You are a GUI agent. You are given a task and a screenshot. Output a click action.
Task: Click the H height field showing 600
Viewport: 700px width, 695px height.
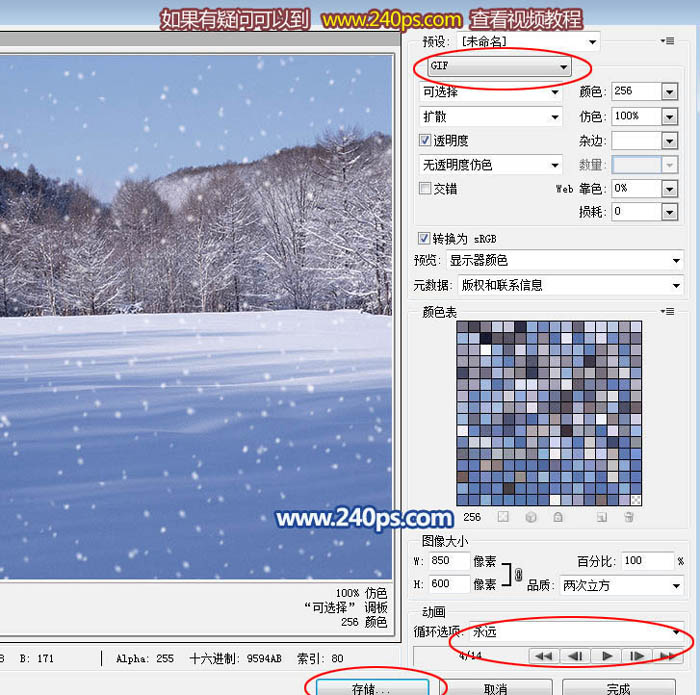[449, 584]
